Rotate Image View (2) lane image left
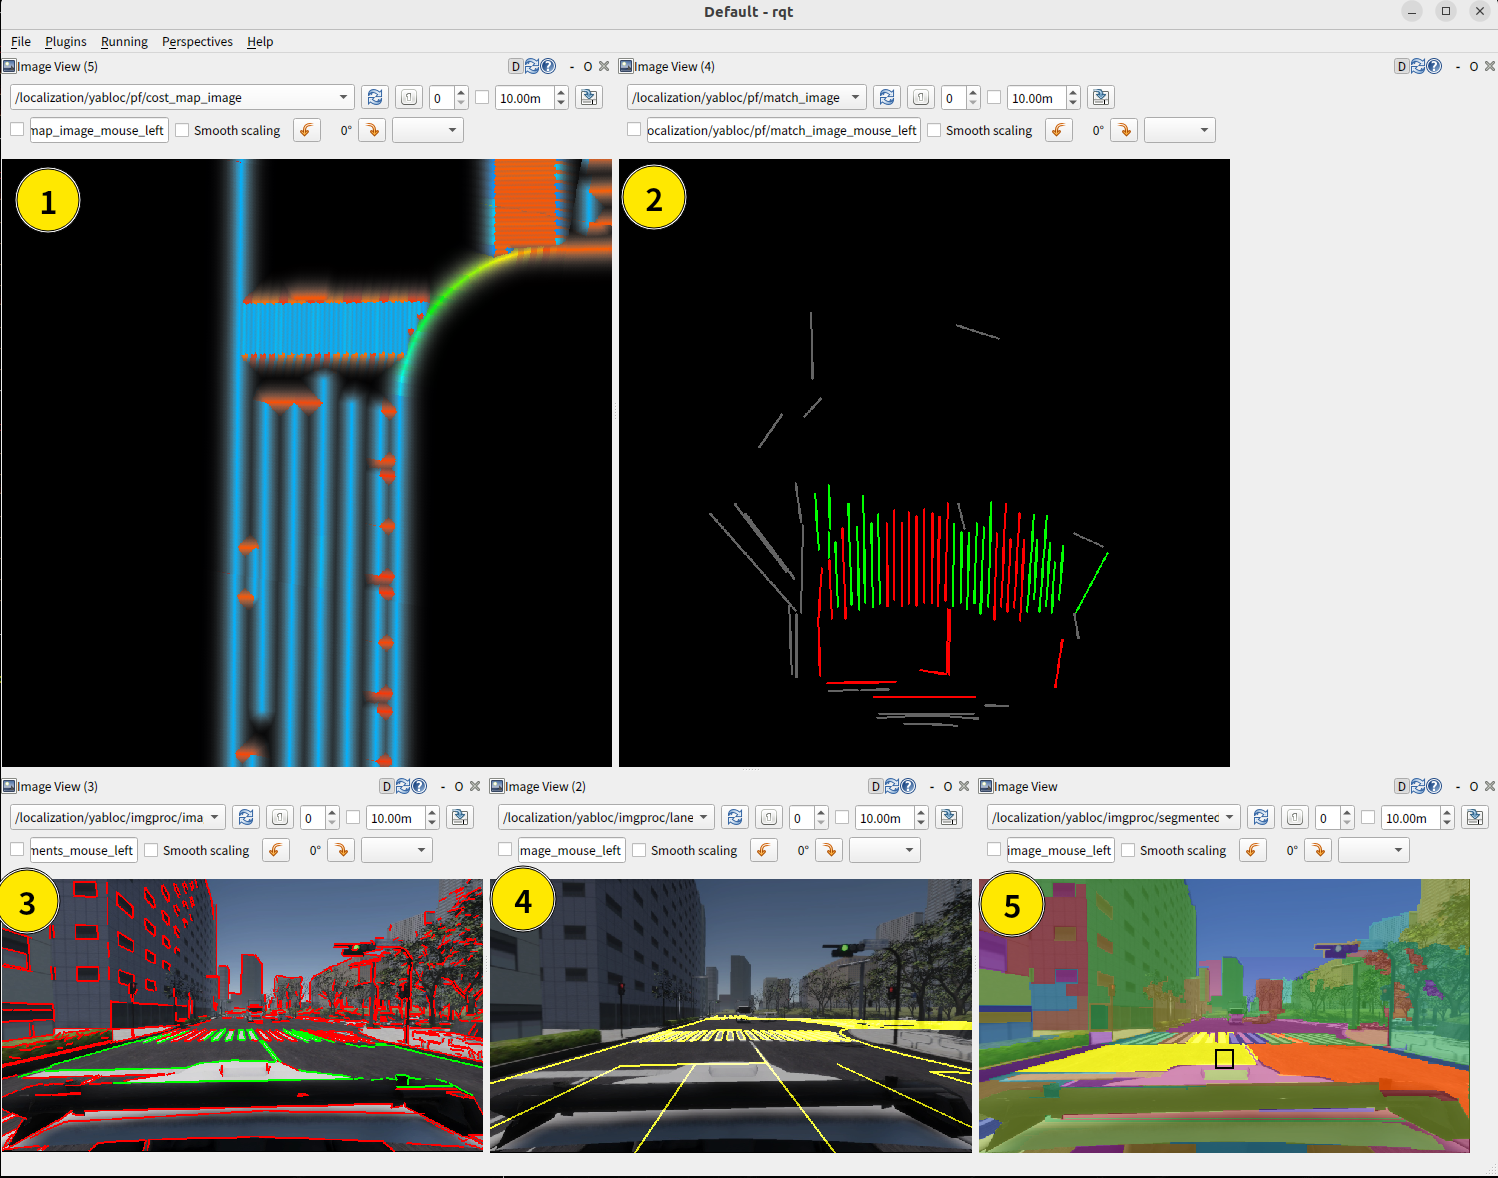 [764, 850]
